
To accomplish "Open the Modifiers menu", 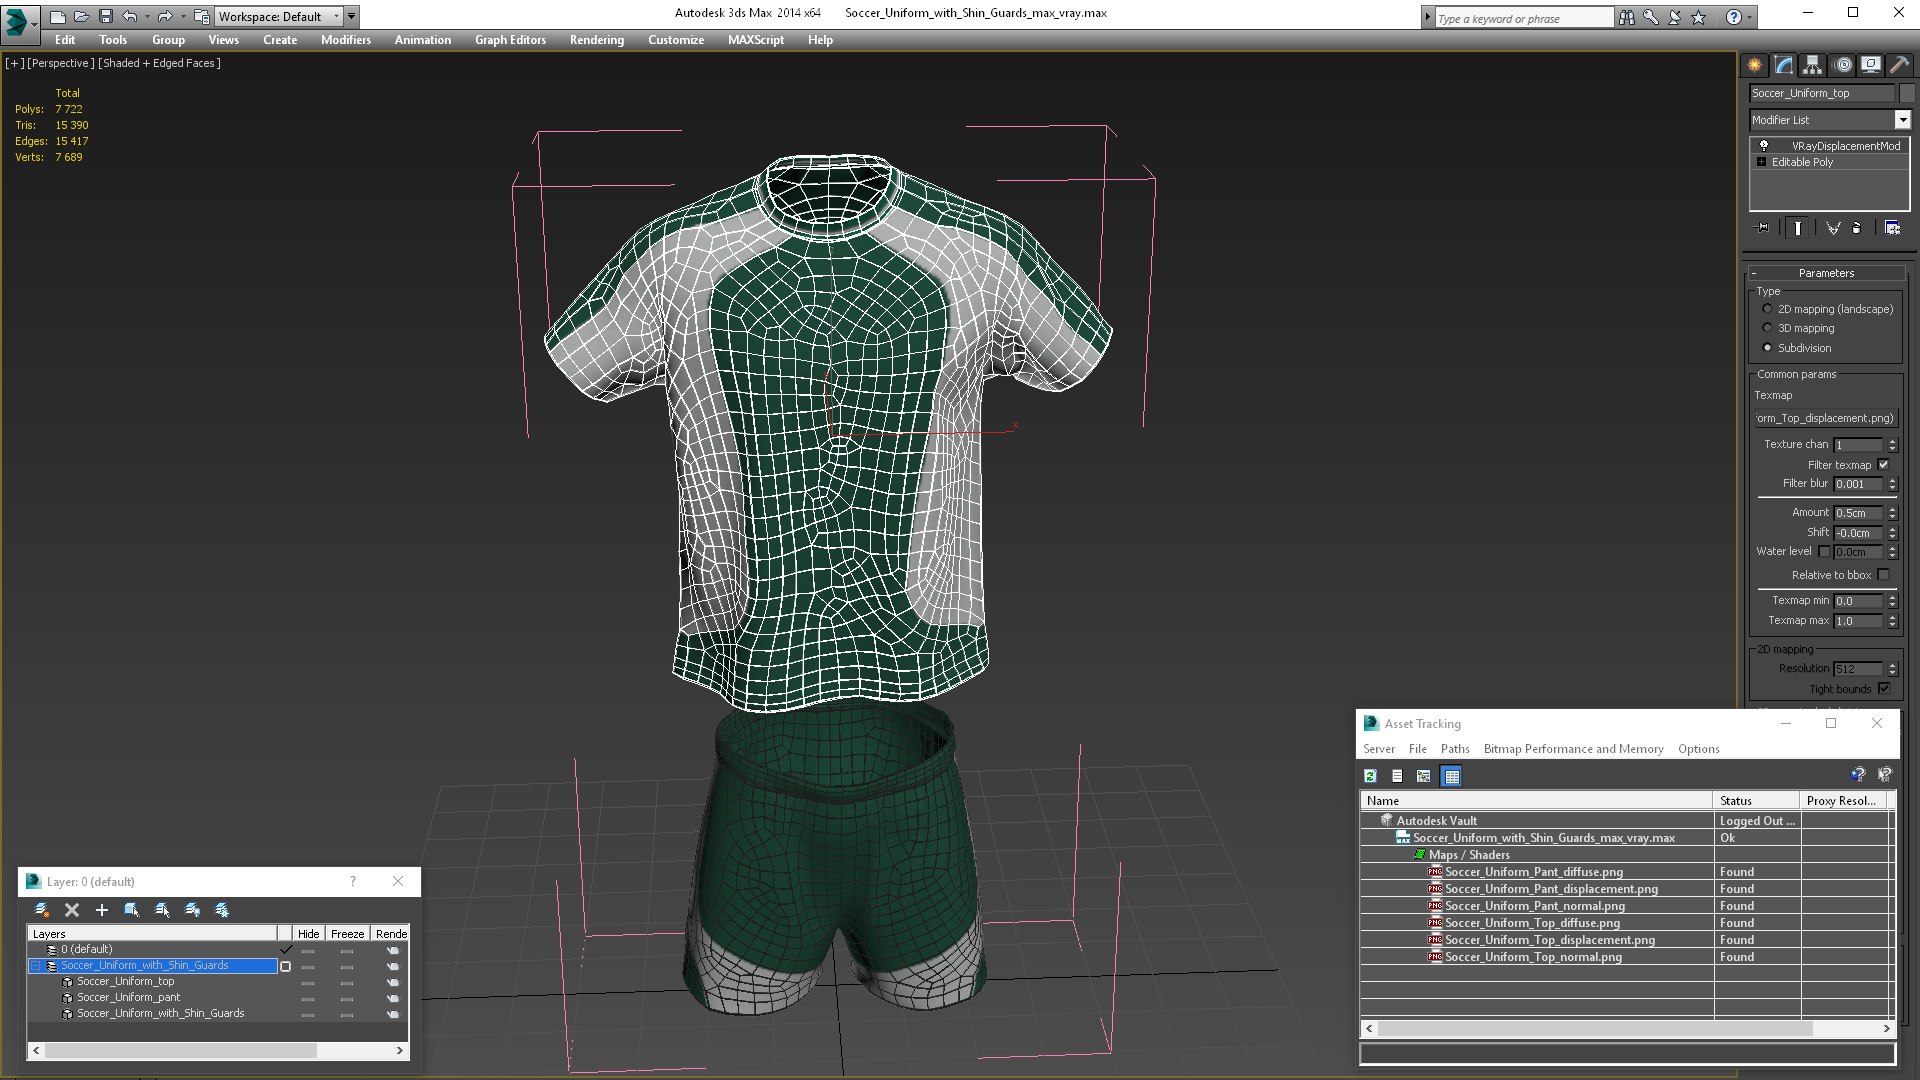I will coord(345,40).
